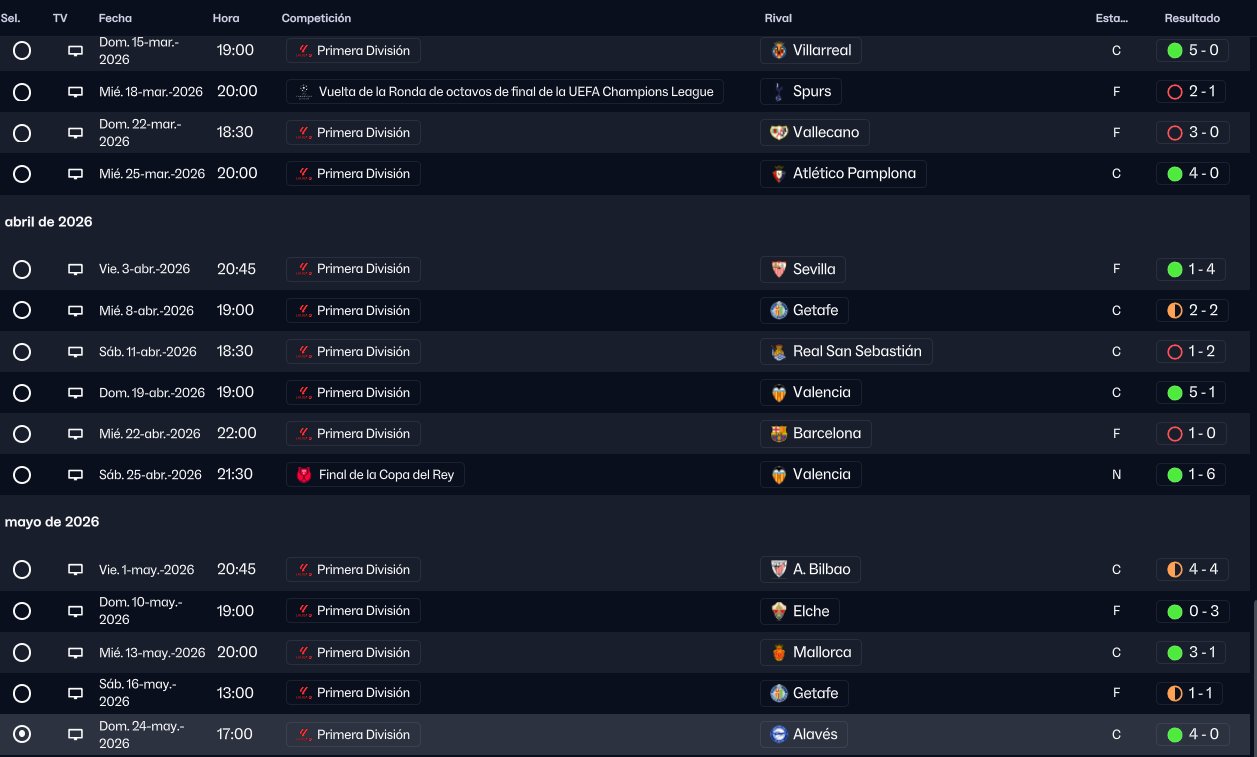Open the Real San Sebastián rival link
The width and height of the screenshot is (1257, 757).
846,351
